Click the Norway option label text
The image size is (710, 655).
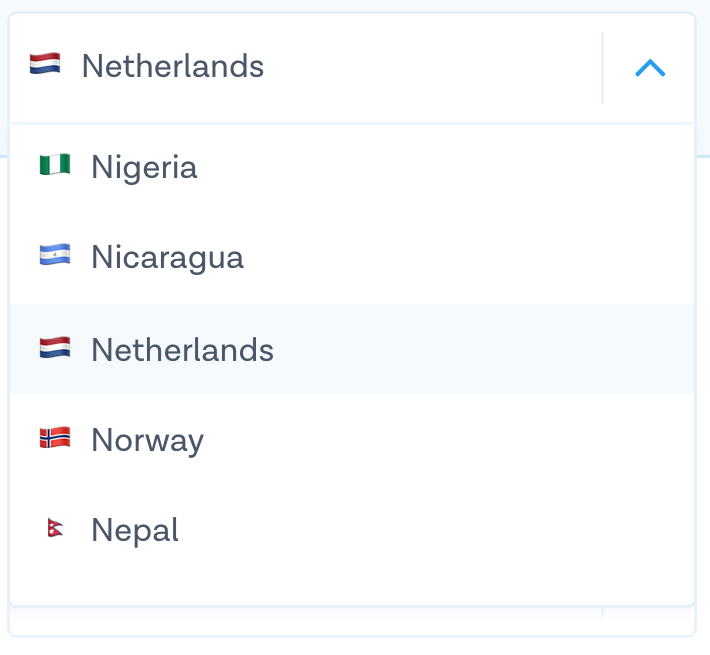147,440
